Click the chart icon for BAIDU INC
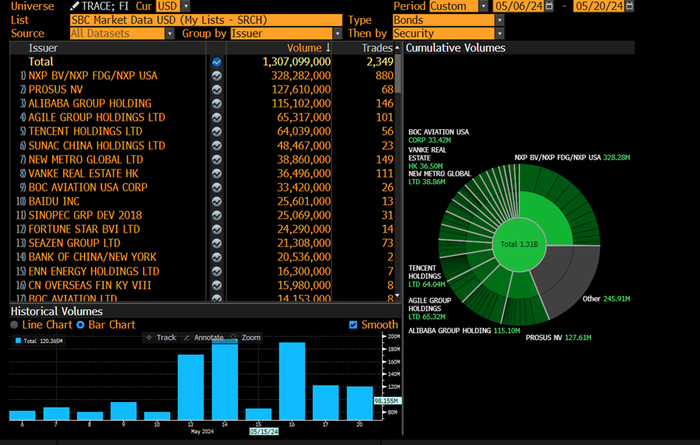700x445 pixels. tap(217, 201)
